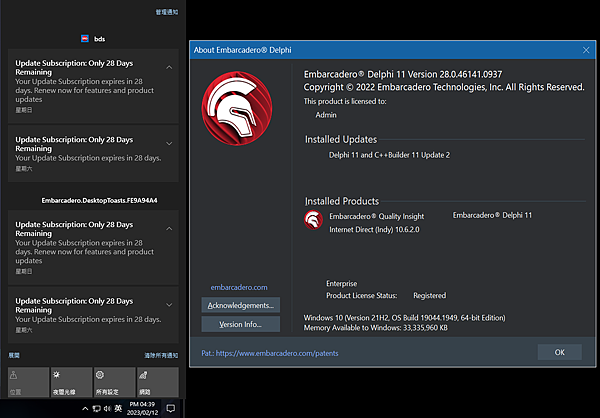Viewport: 600px width, 418px height.
Task: Click 清除所有通知 to clear all notifications
Action: [x=161, y=355]
